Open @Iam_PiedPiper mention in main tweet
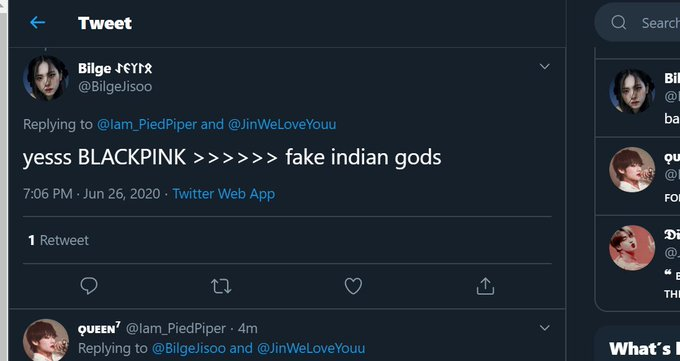 point(147,125)
